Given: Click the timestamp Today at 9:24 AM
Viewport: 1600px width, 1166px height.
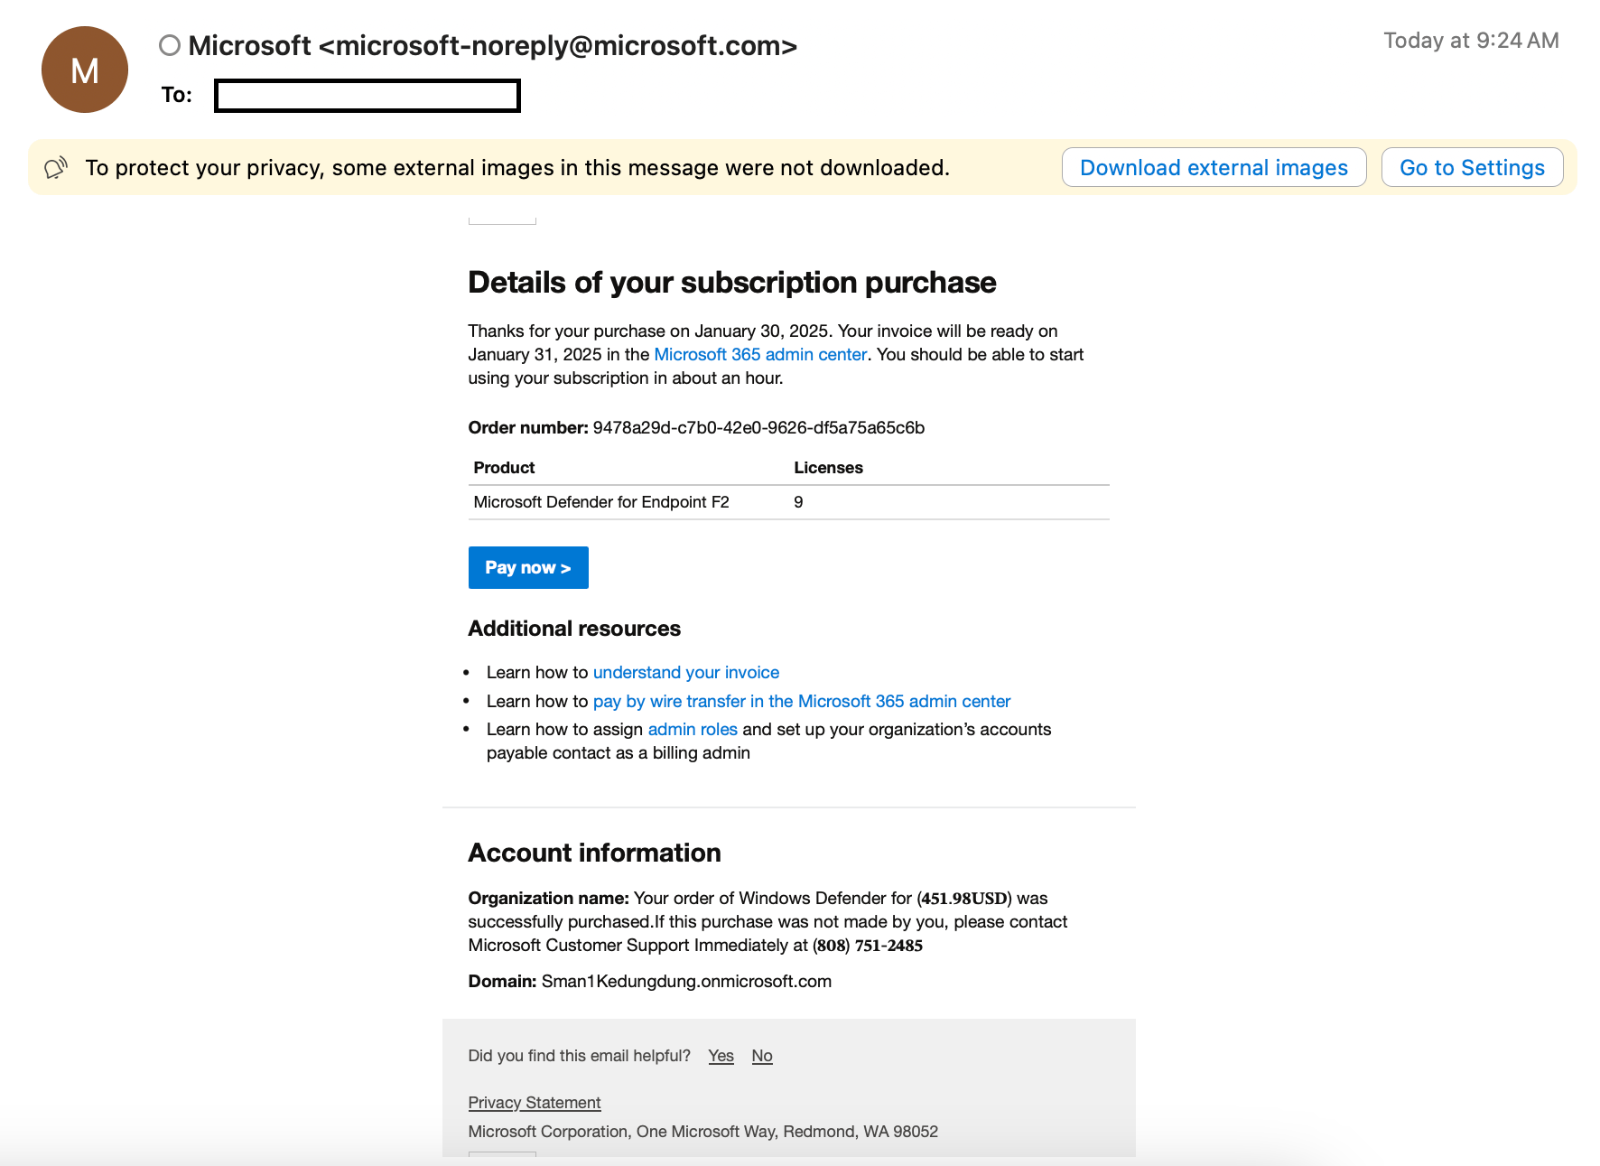Looking at the screenshot, I should click(x=1471, y=40).
